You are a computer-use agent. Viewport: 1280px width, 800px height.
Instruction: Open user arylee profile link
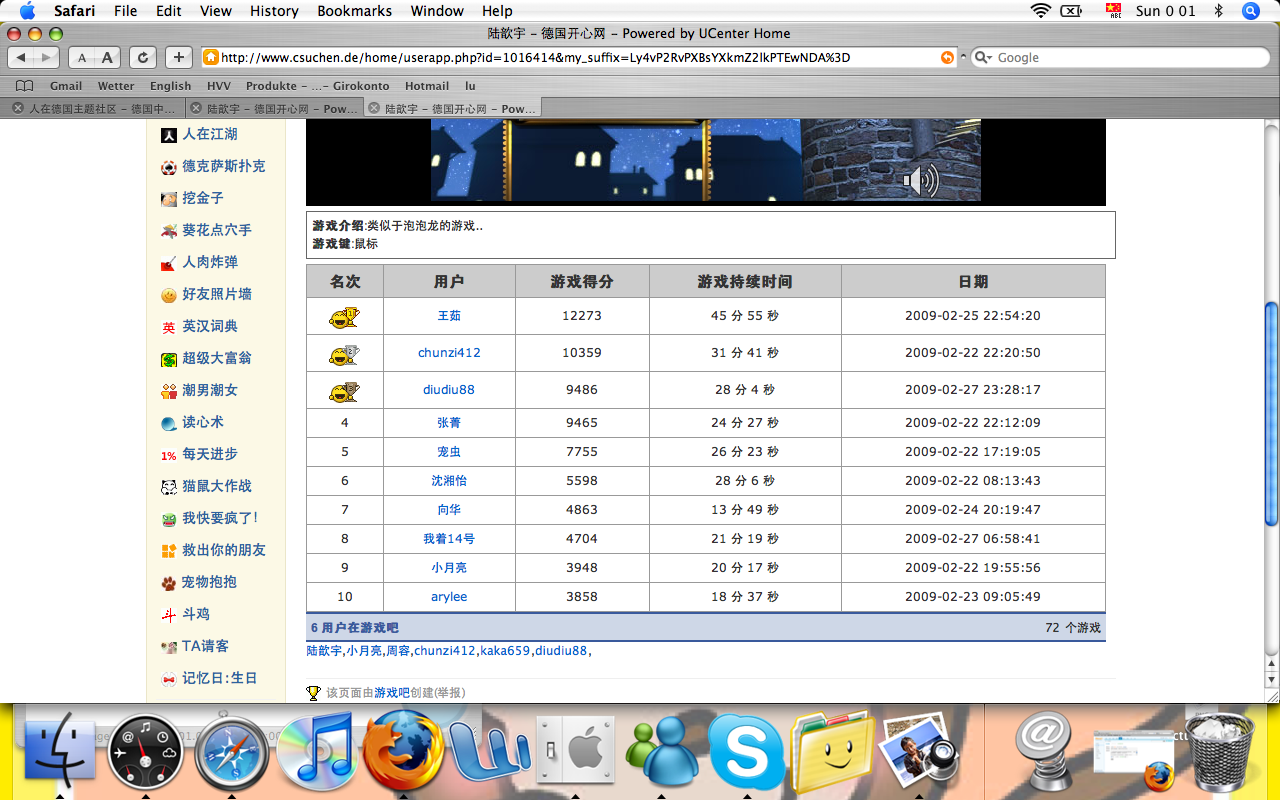pos(449,597)
